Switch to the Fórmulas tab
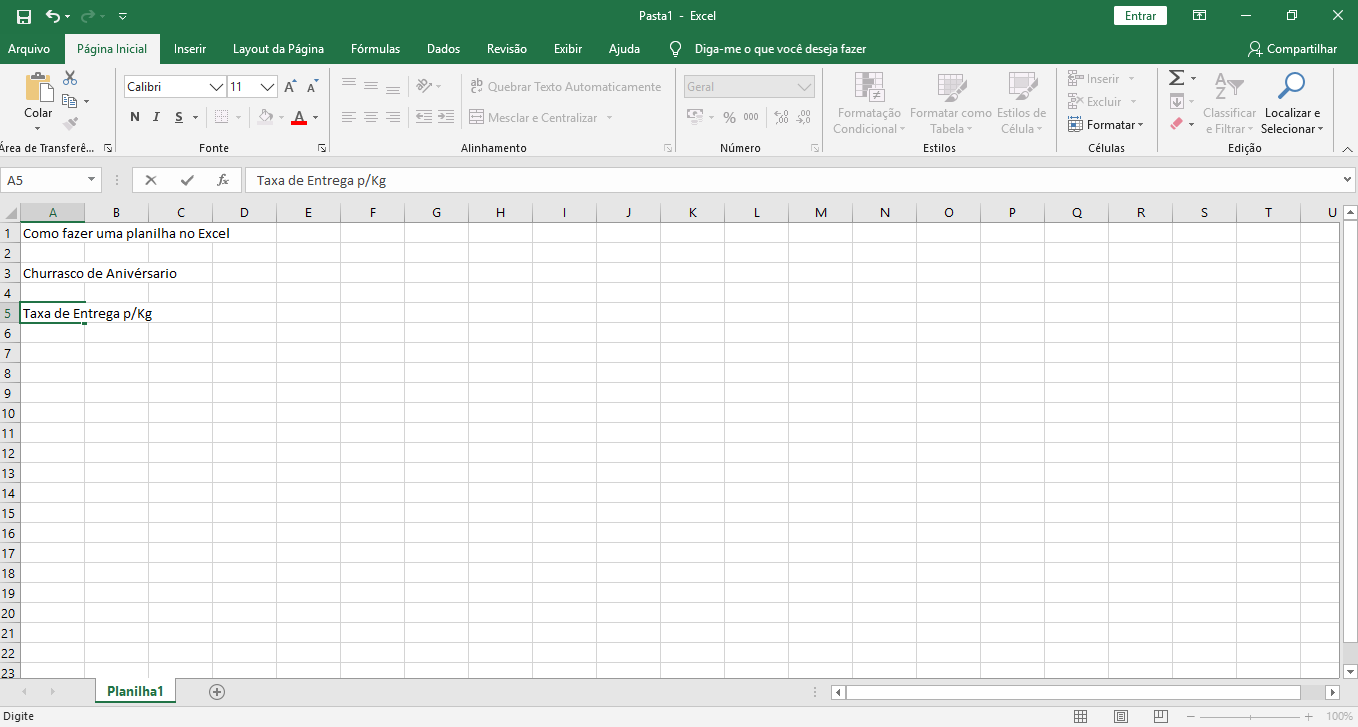The width and height of the screenshot is (1358, 727). 375,49
